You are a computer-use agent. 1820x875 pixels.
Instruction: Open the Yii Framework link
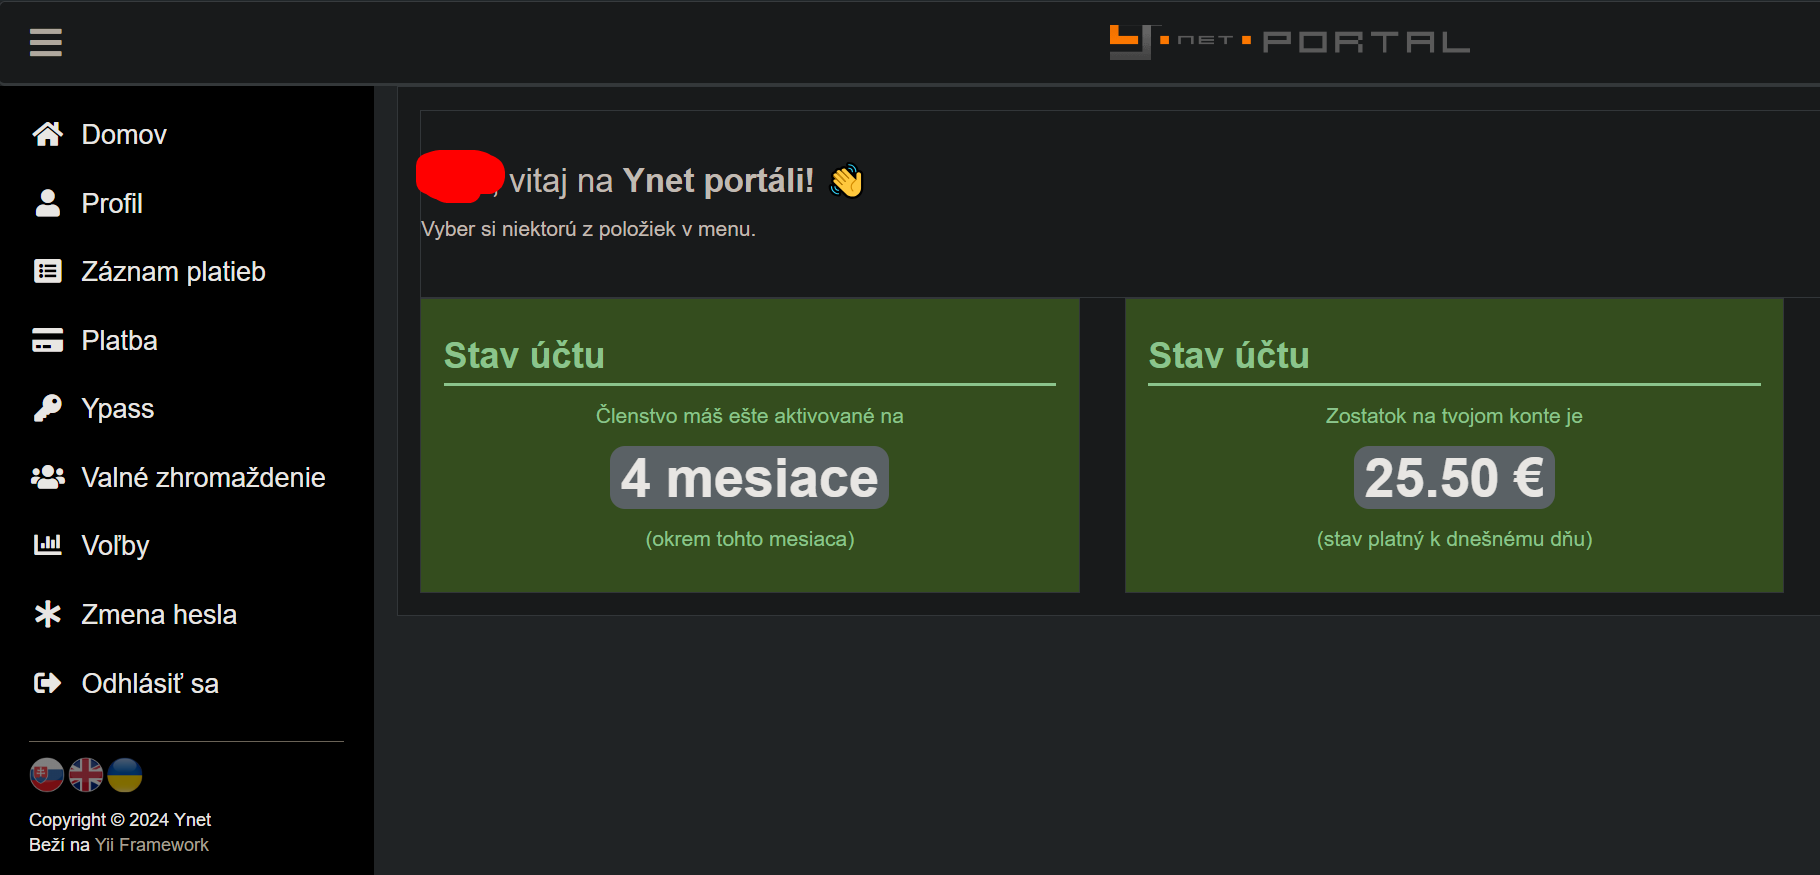coord(152,845)
